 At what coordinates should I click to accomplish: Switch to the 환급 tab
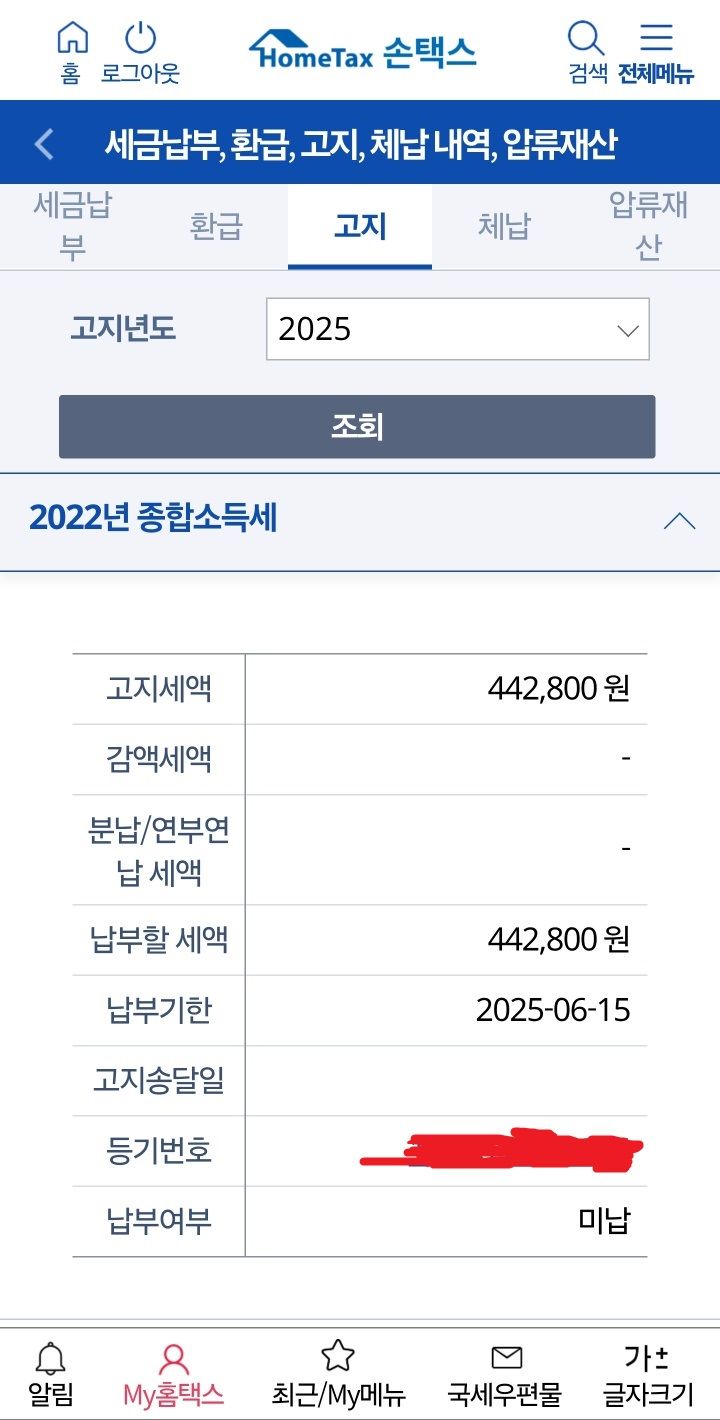pos(216,226)
